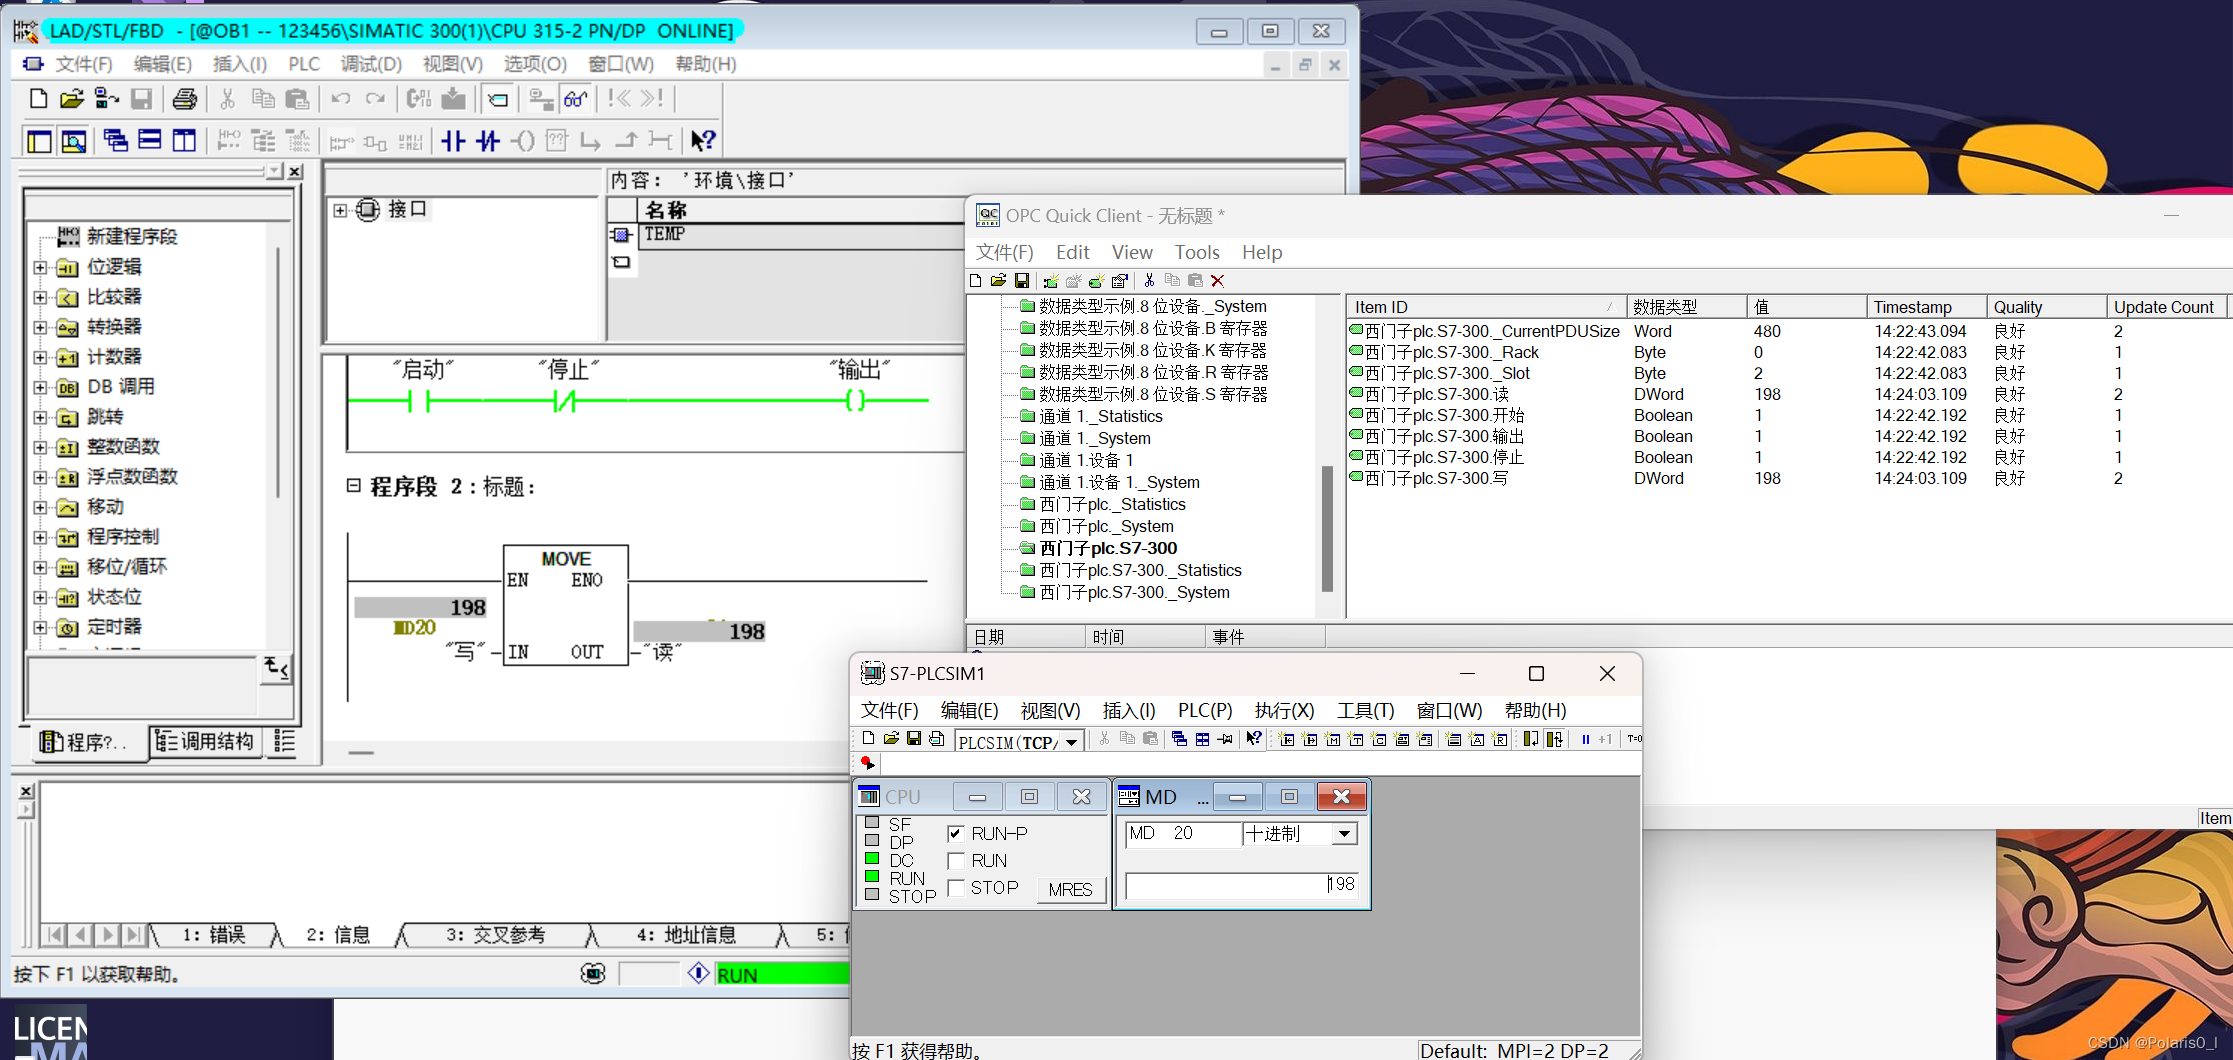Screen dimensions: 2233x1060
Task: Click the Download to PLC icon in LAD toolbar
Action: click(453, 98)
